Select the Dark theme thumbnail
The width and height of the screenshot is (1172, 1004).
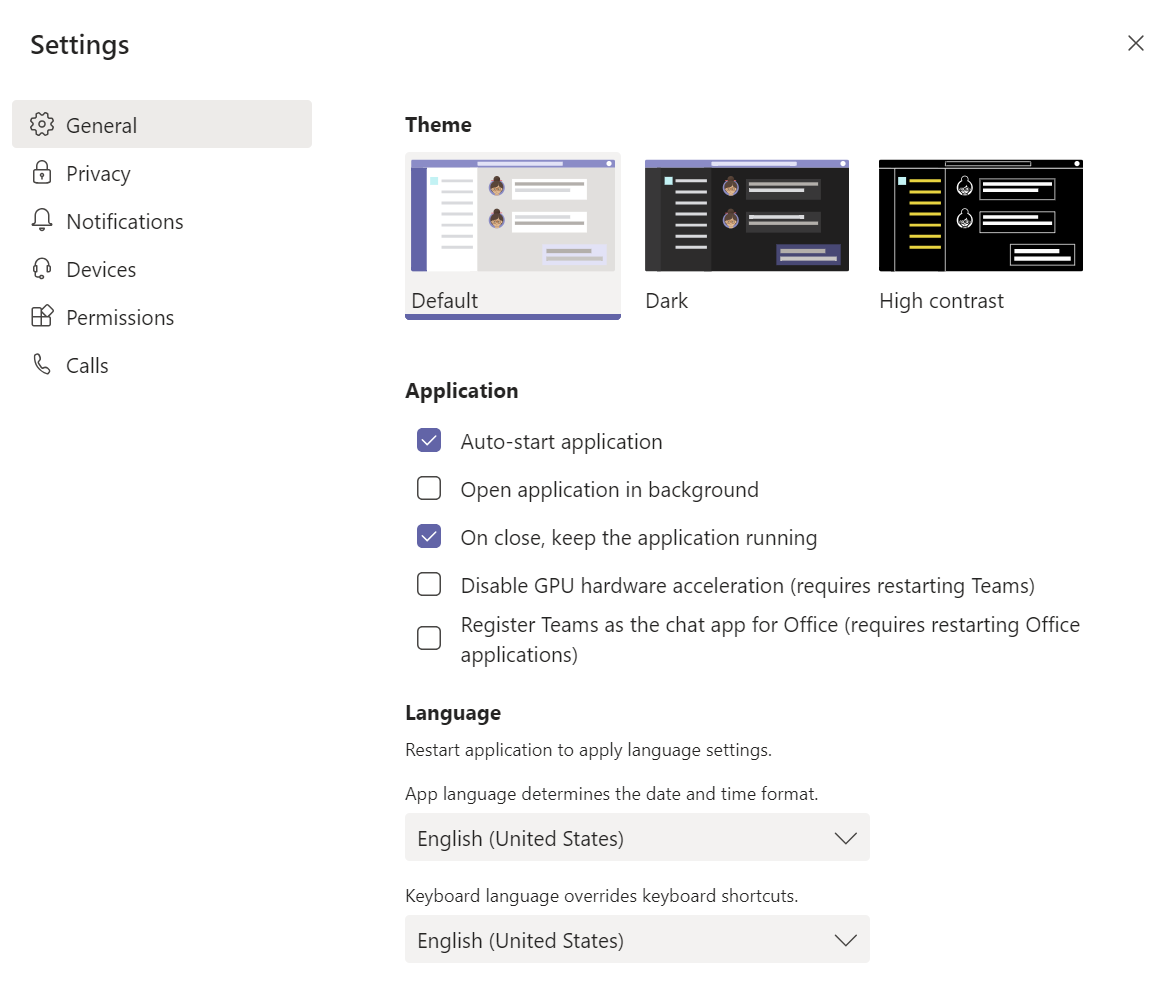pyautogui.click(x=747, y=215)
